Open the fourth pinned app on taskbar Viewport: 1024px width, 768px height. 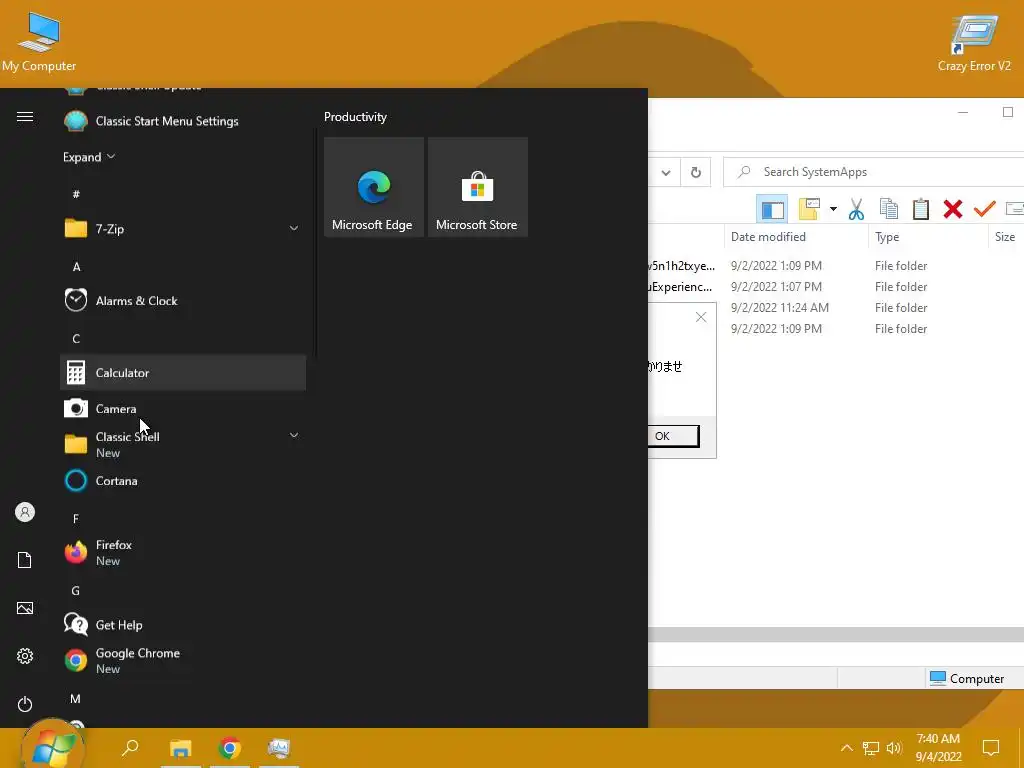(x=279, y=748)
